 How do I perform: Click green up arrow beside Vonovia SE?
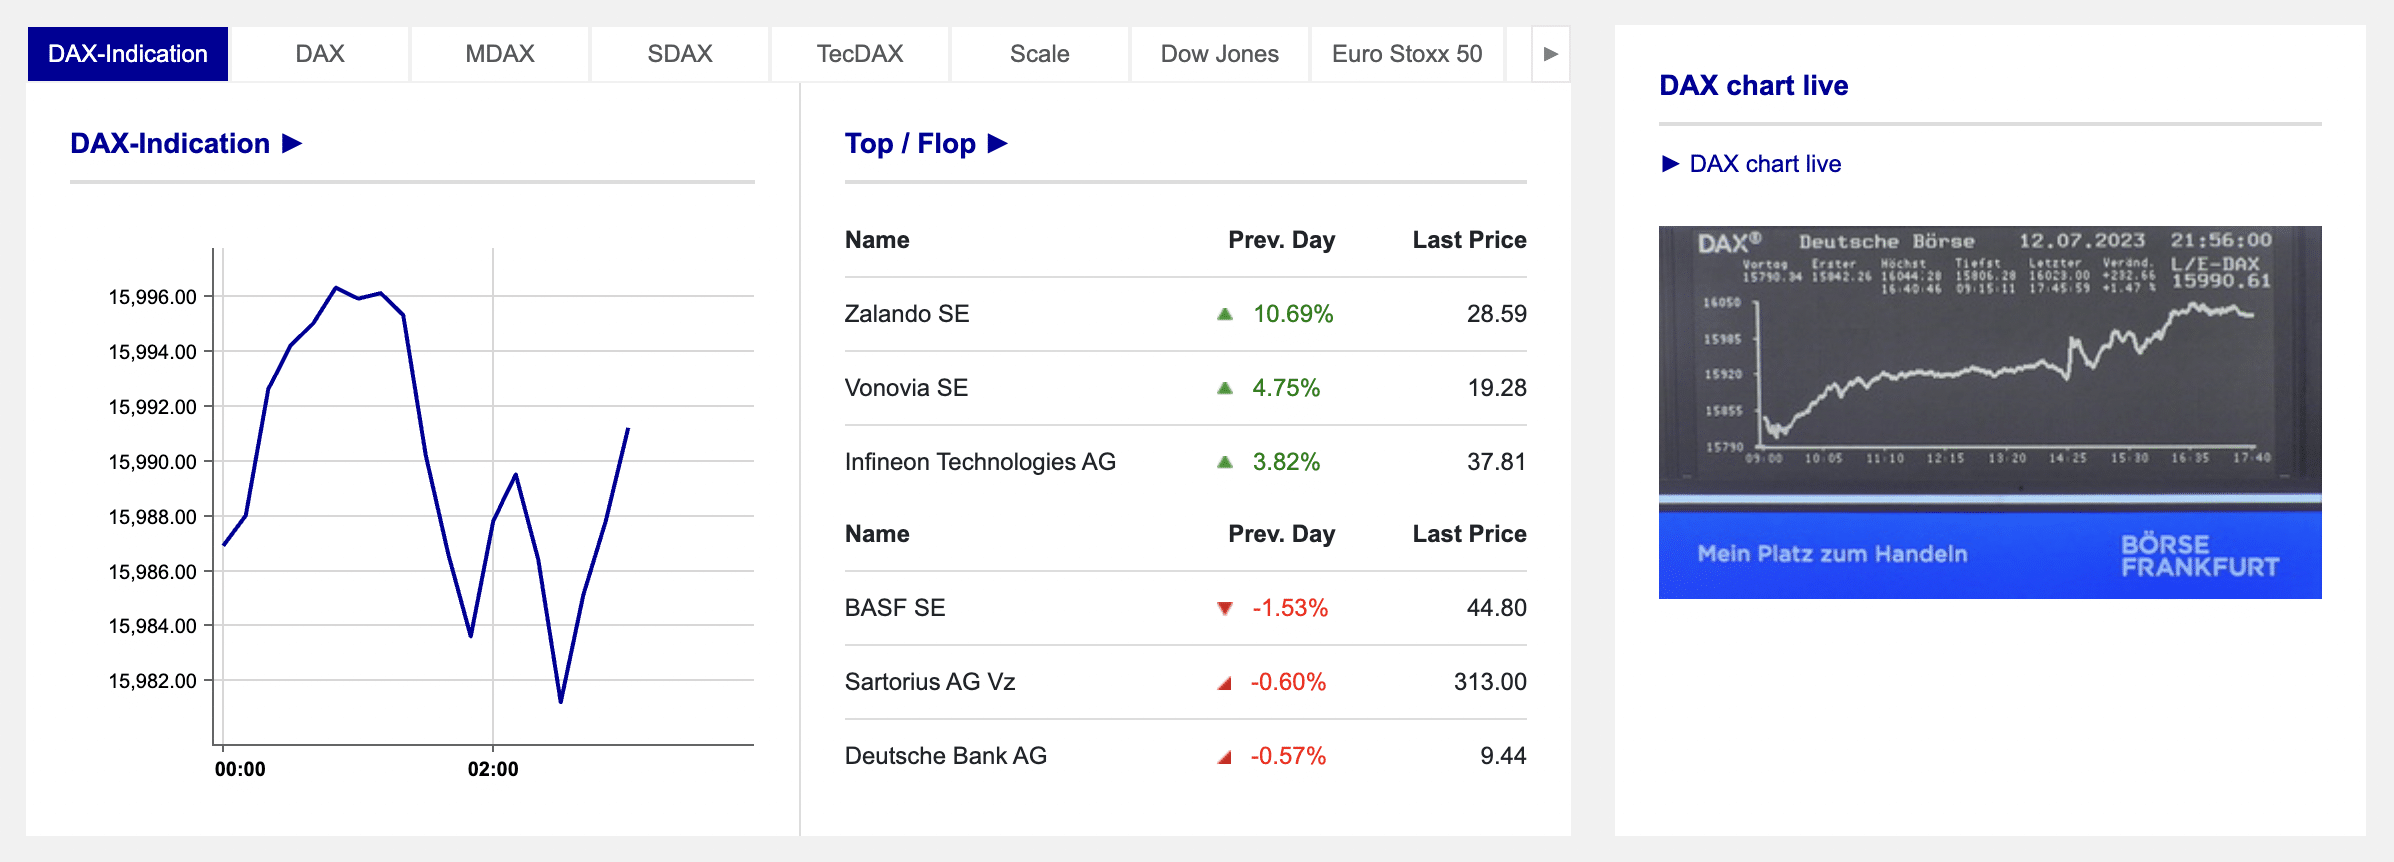[x=1225, y=388]
